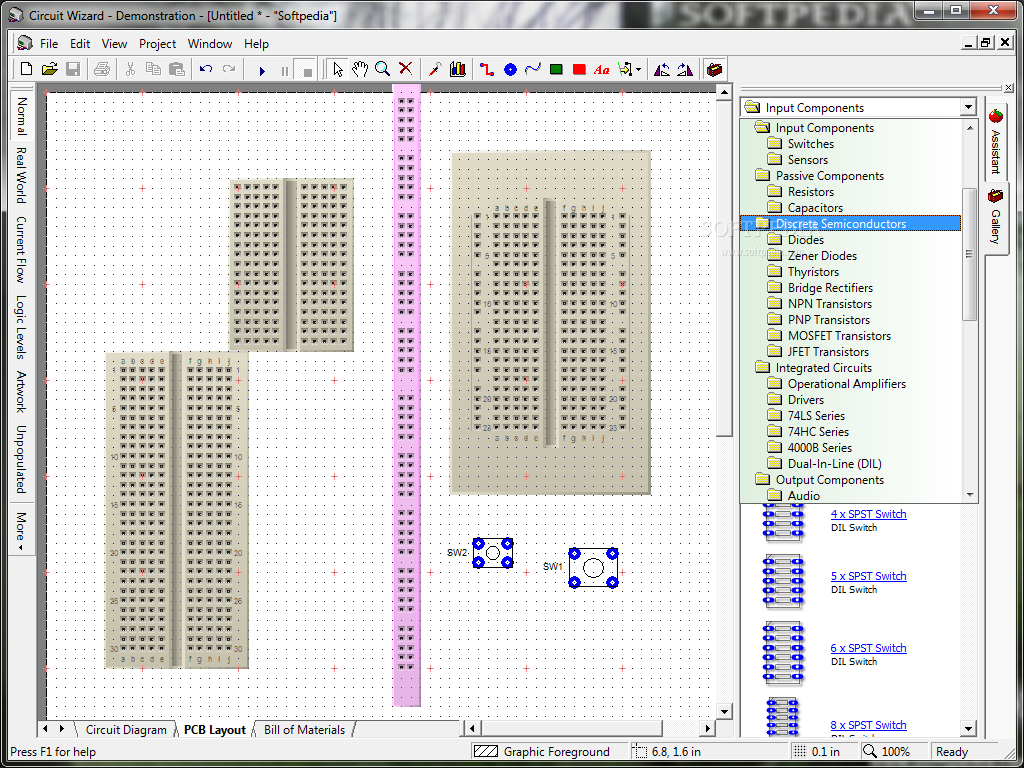Stop the simulation
This screenshot has width=1024, height=768.
point(306,70)
